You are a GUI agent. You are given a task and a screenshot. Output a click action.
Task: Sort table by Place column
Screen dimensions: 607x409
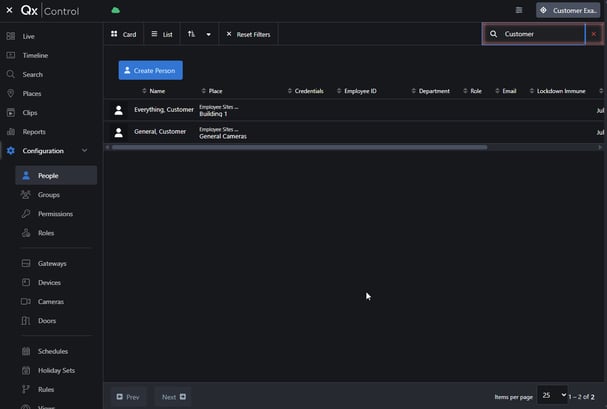click(x=212, y=91)
